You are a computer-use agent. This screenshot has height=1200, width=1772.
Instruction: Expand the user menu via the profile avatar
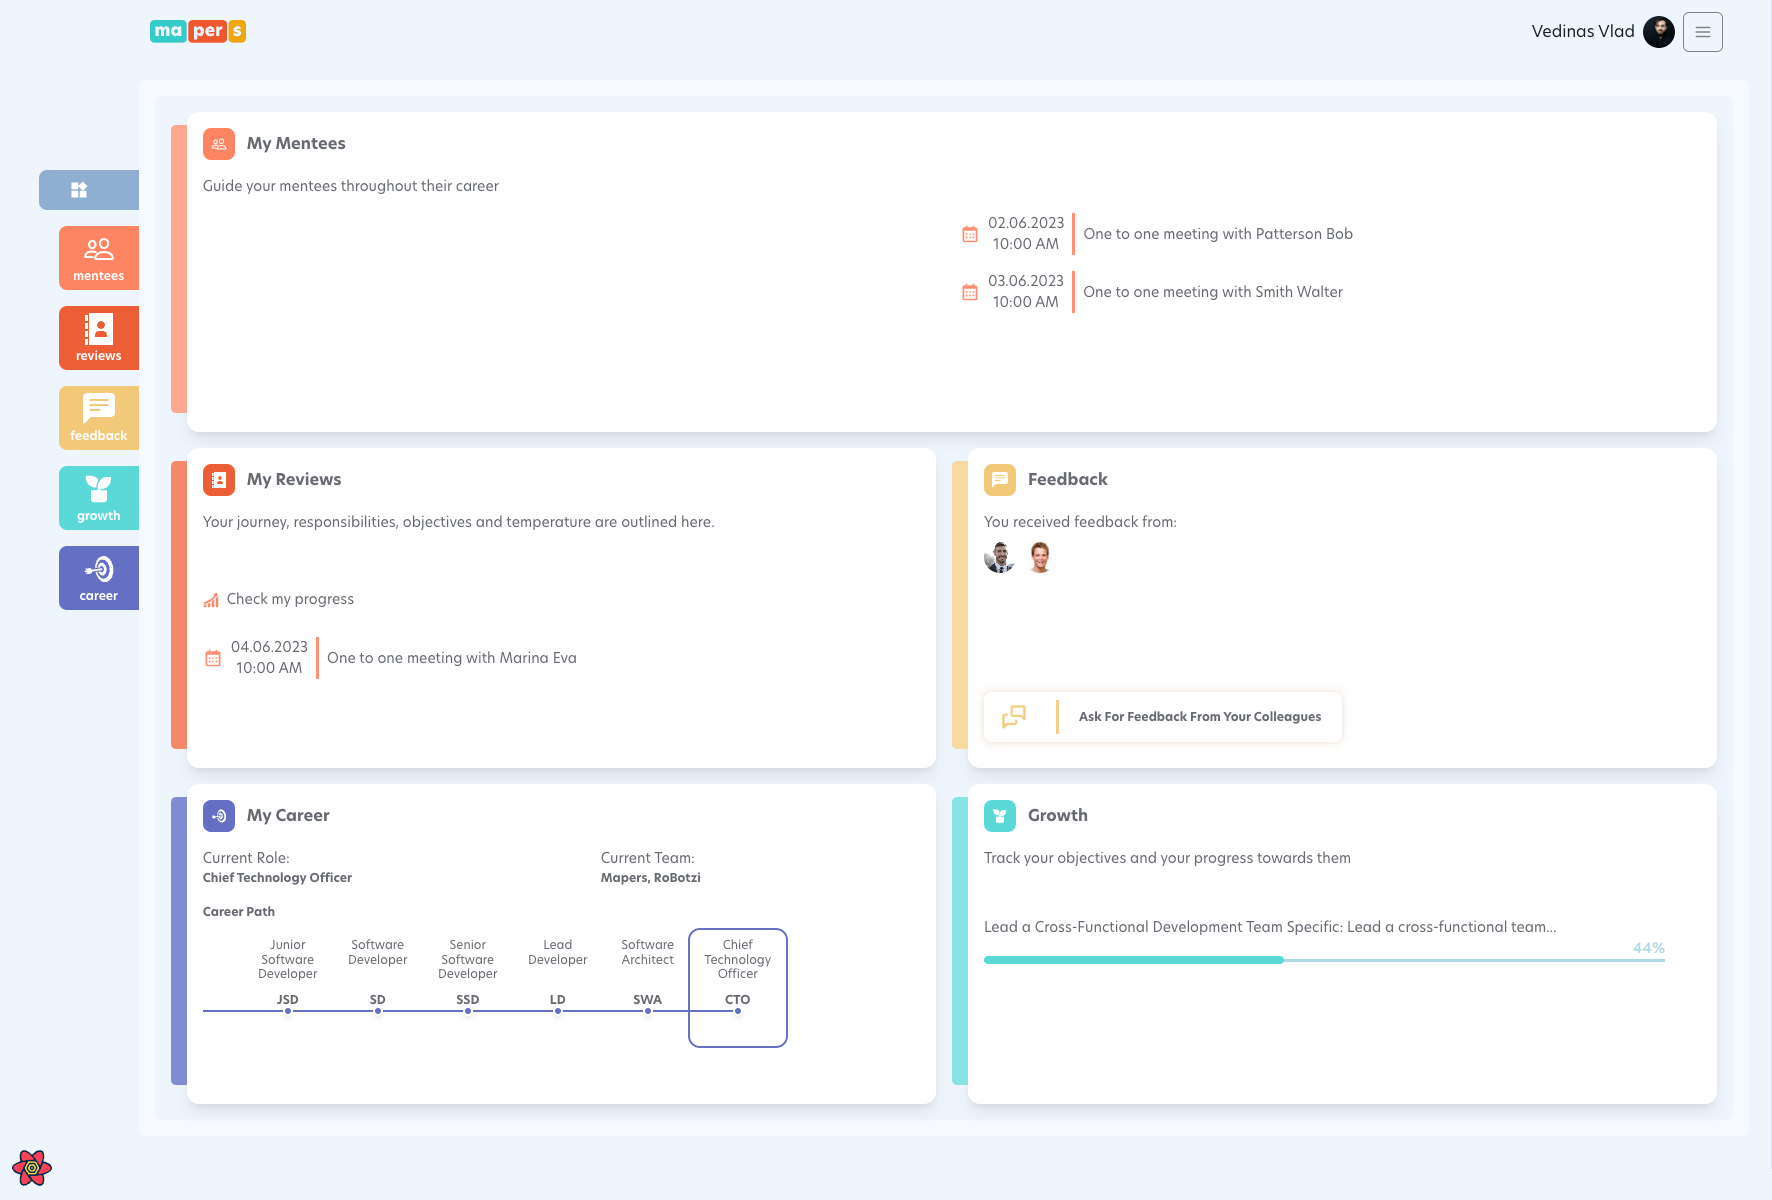1658,31
